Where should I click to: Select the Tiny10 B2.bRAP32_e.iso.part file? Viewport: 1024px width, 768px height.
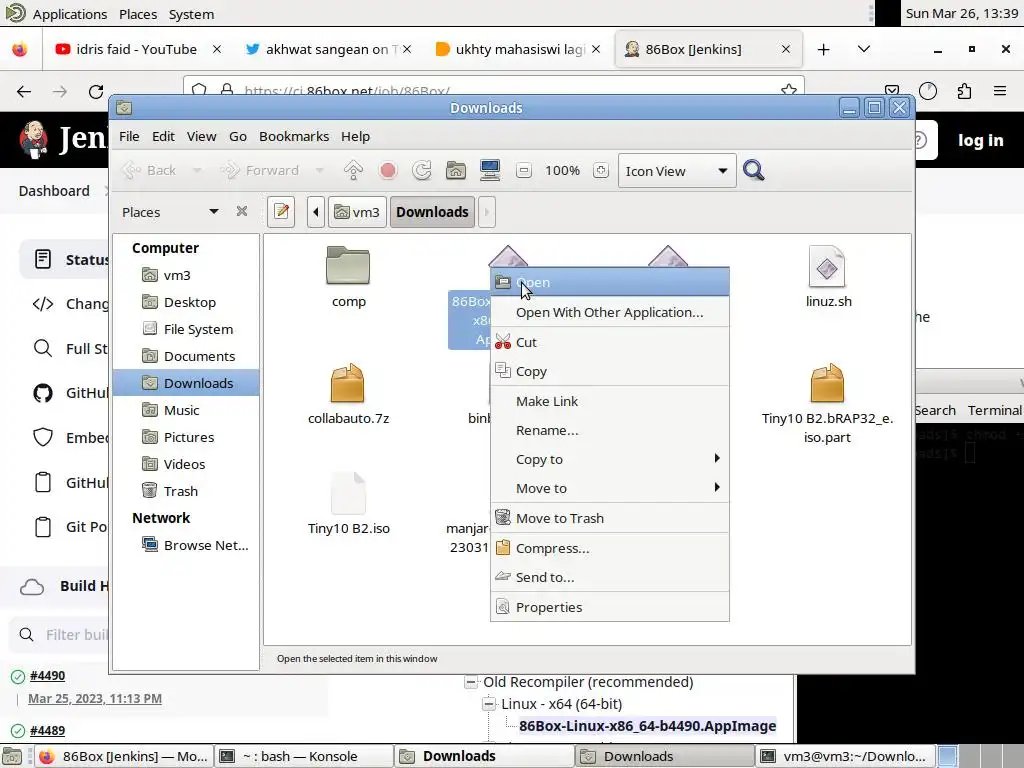827,403
